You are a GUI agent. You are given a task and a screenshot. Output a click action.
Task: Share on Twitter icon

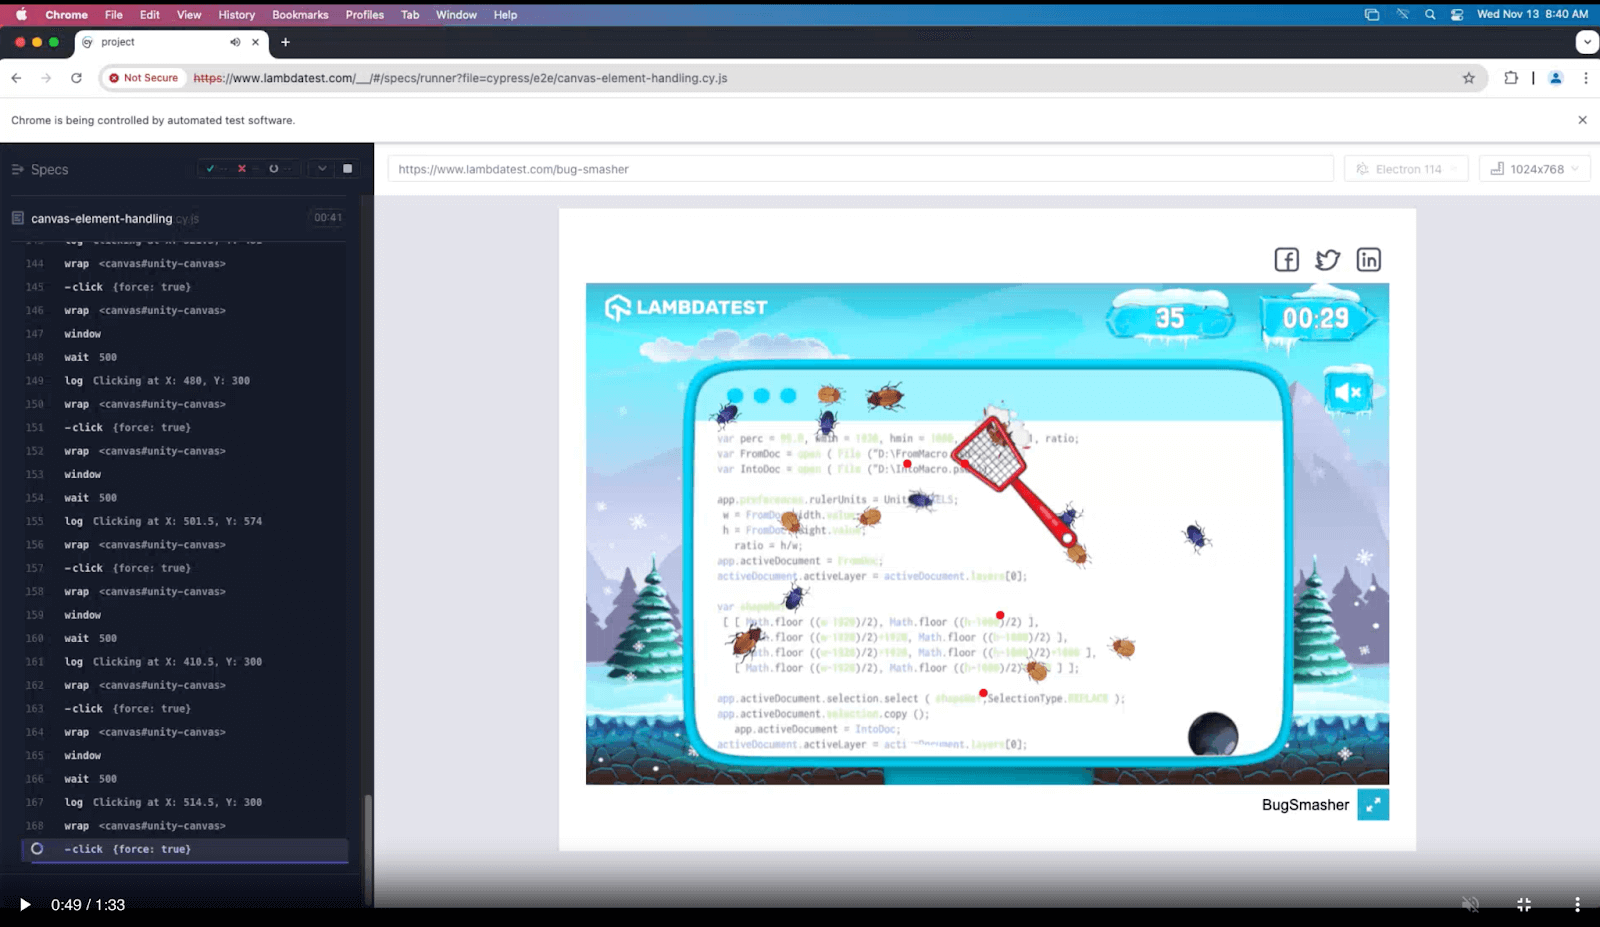click(x=1327, y=260)
